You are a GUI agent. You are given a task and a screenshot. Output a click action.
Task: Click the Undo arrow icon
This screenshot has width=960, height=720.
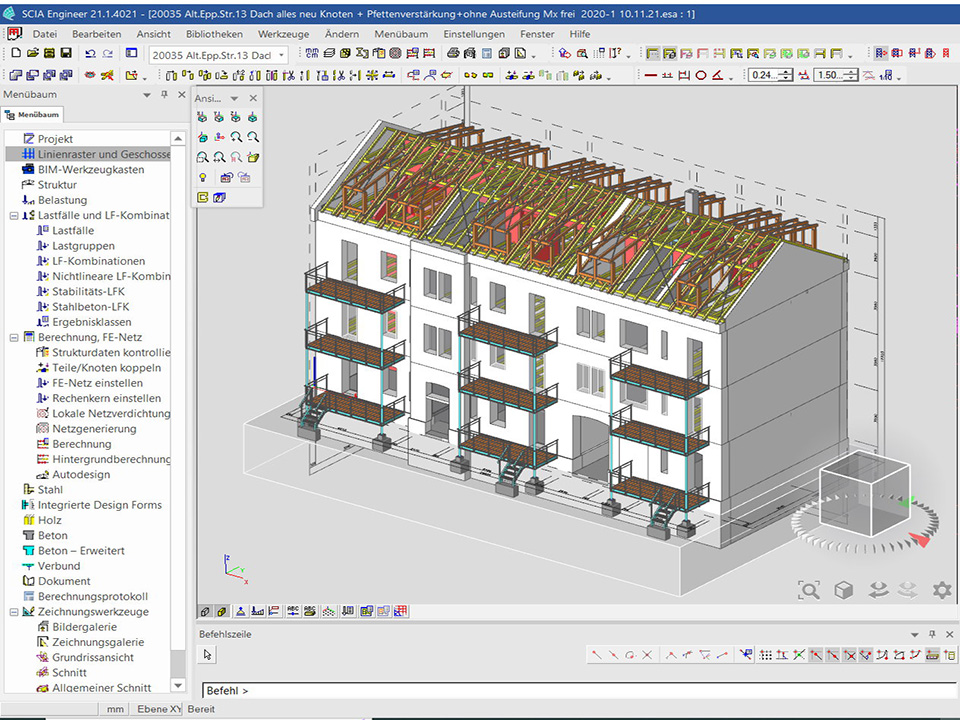90,54
